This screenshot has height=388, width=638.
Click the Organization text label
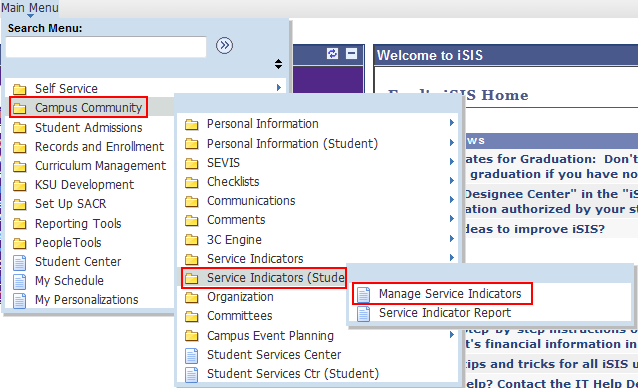240,297
